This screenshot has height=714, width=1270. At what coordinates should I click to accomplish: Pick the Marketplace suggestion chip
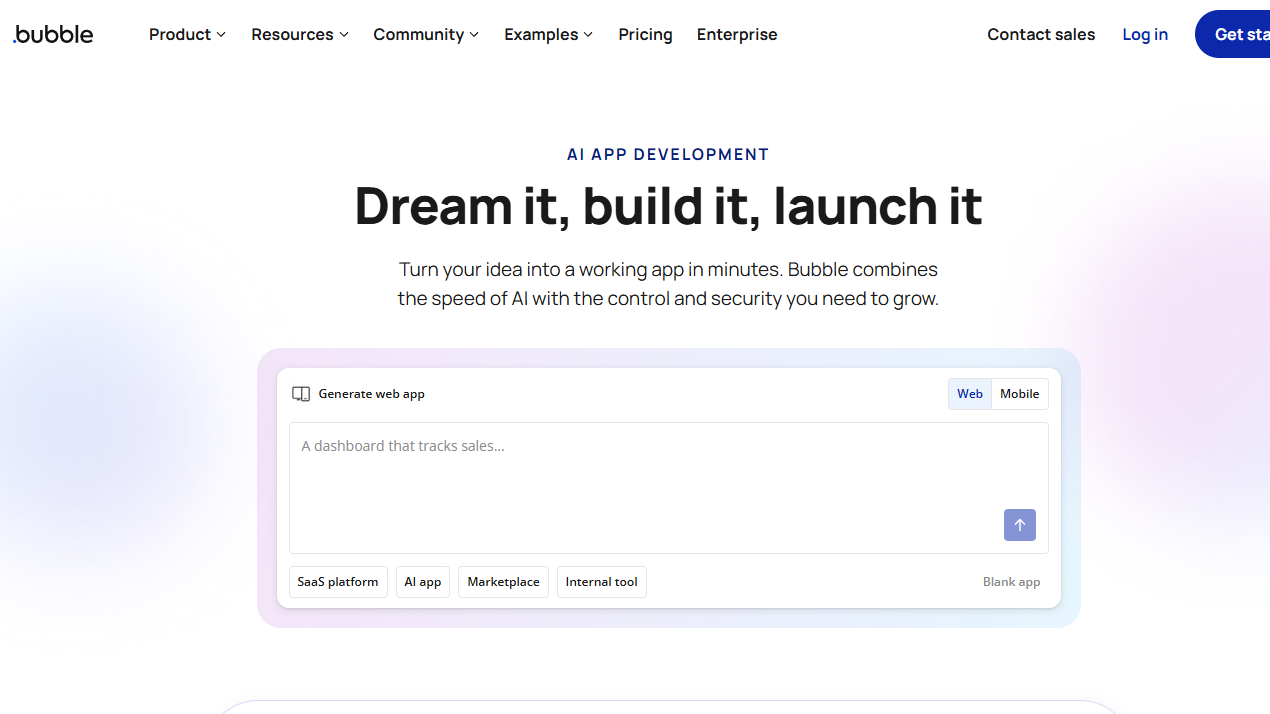(503, 582)
